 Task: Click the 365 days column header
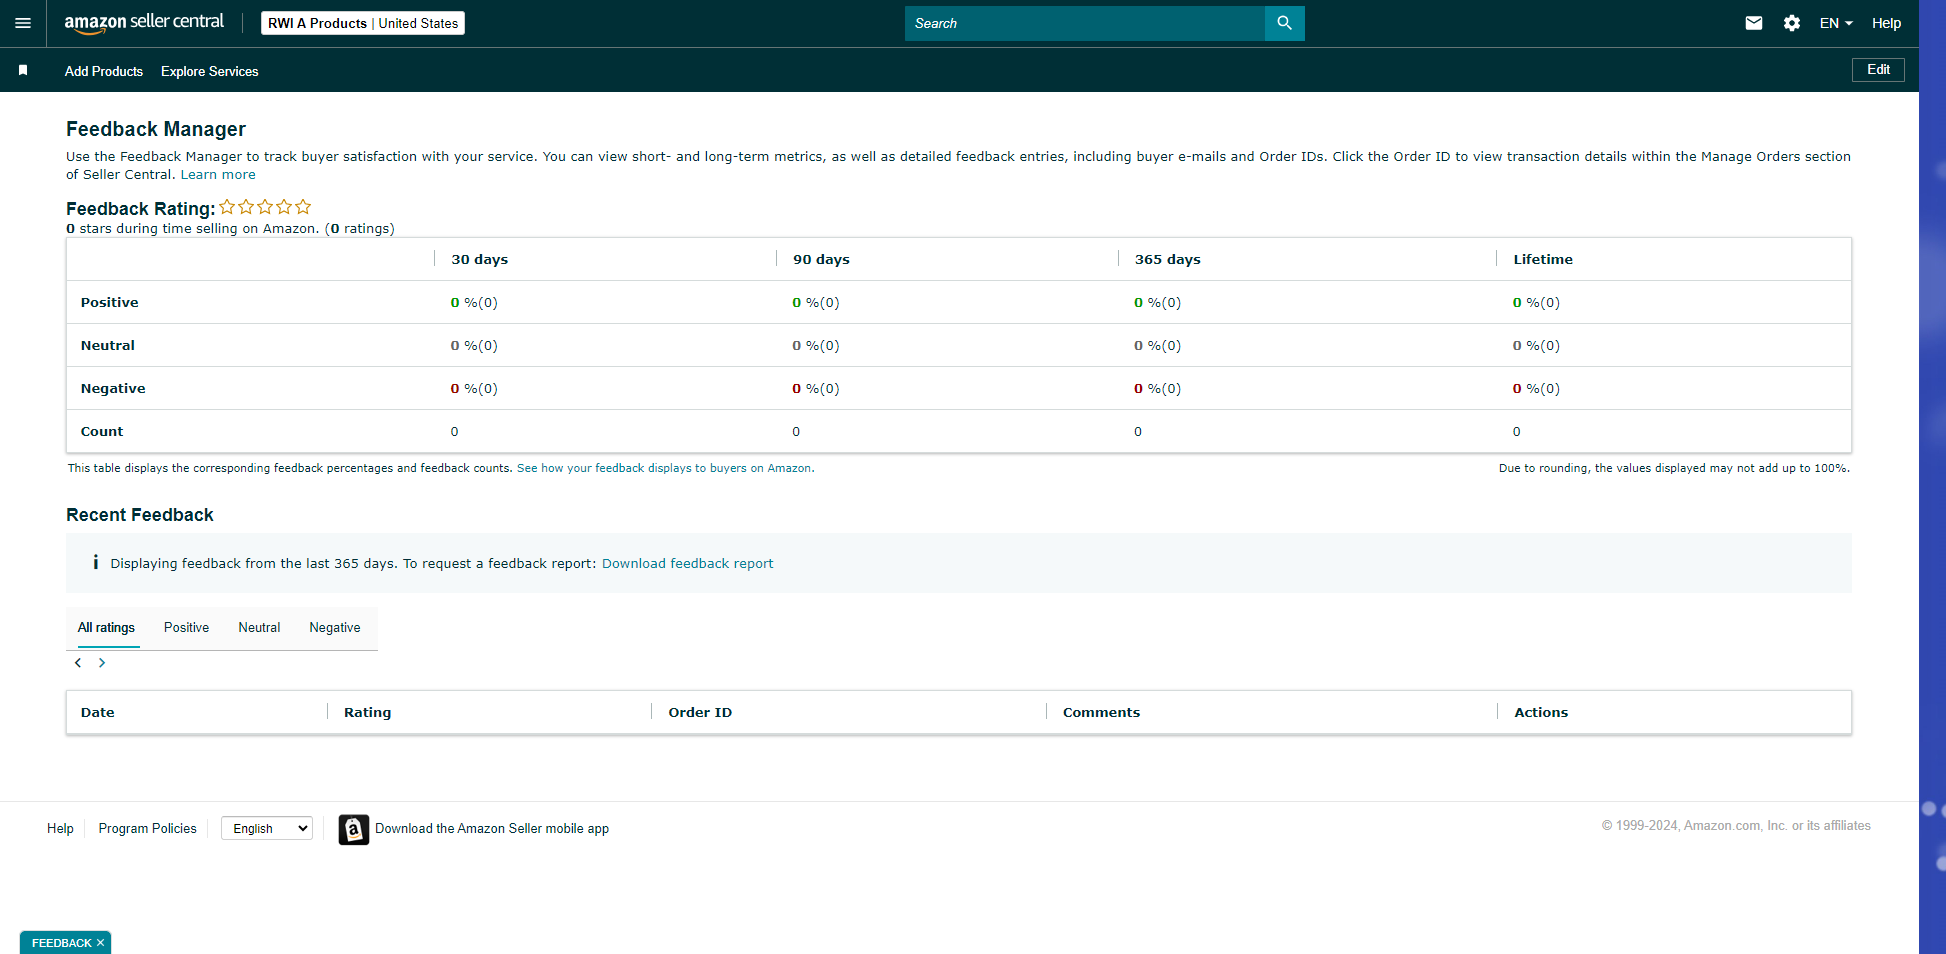1167,259
